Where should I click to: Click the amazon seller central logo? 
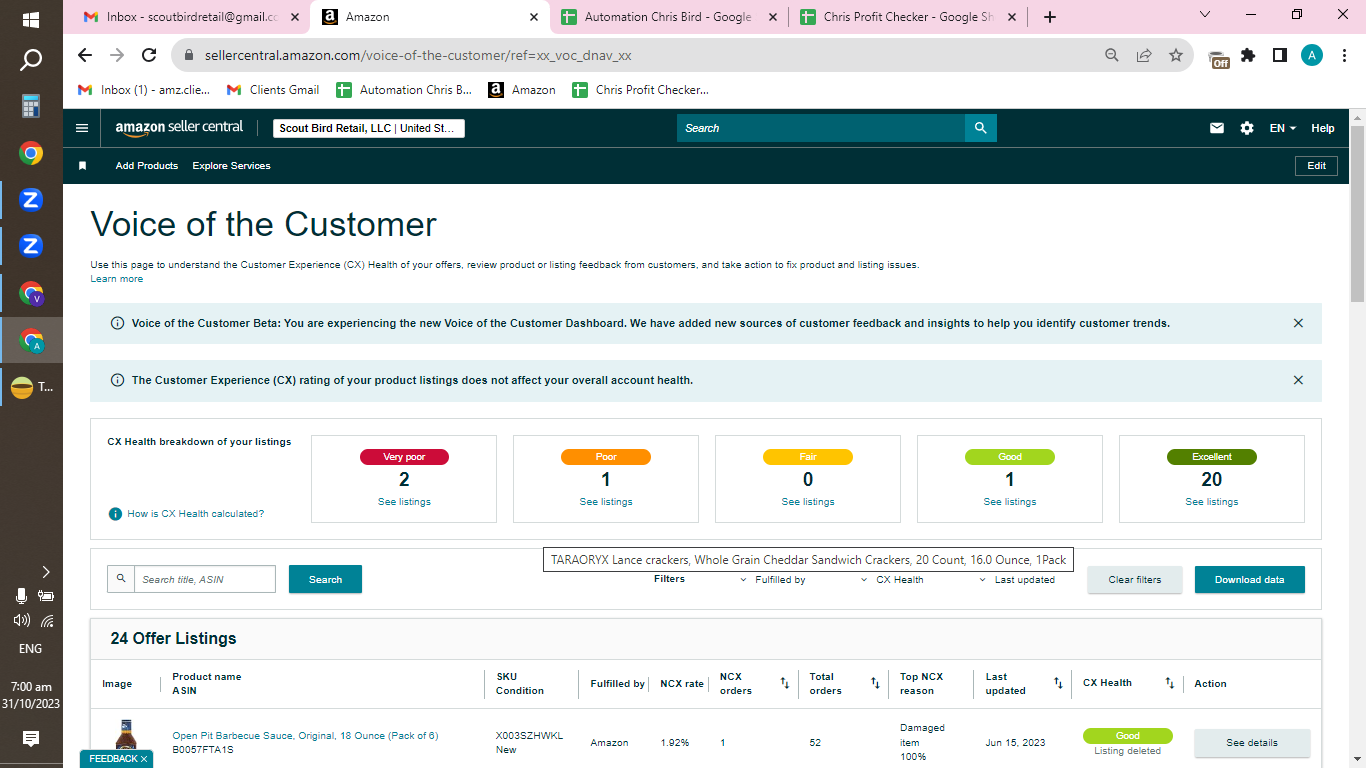coord(179,128)
